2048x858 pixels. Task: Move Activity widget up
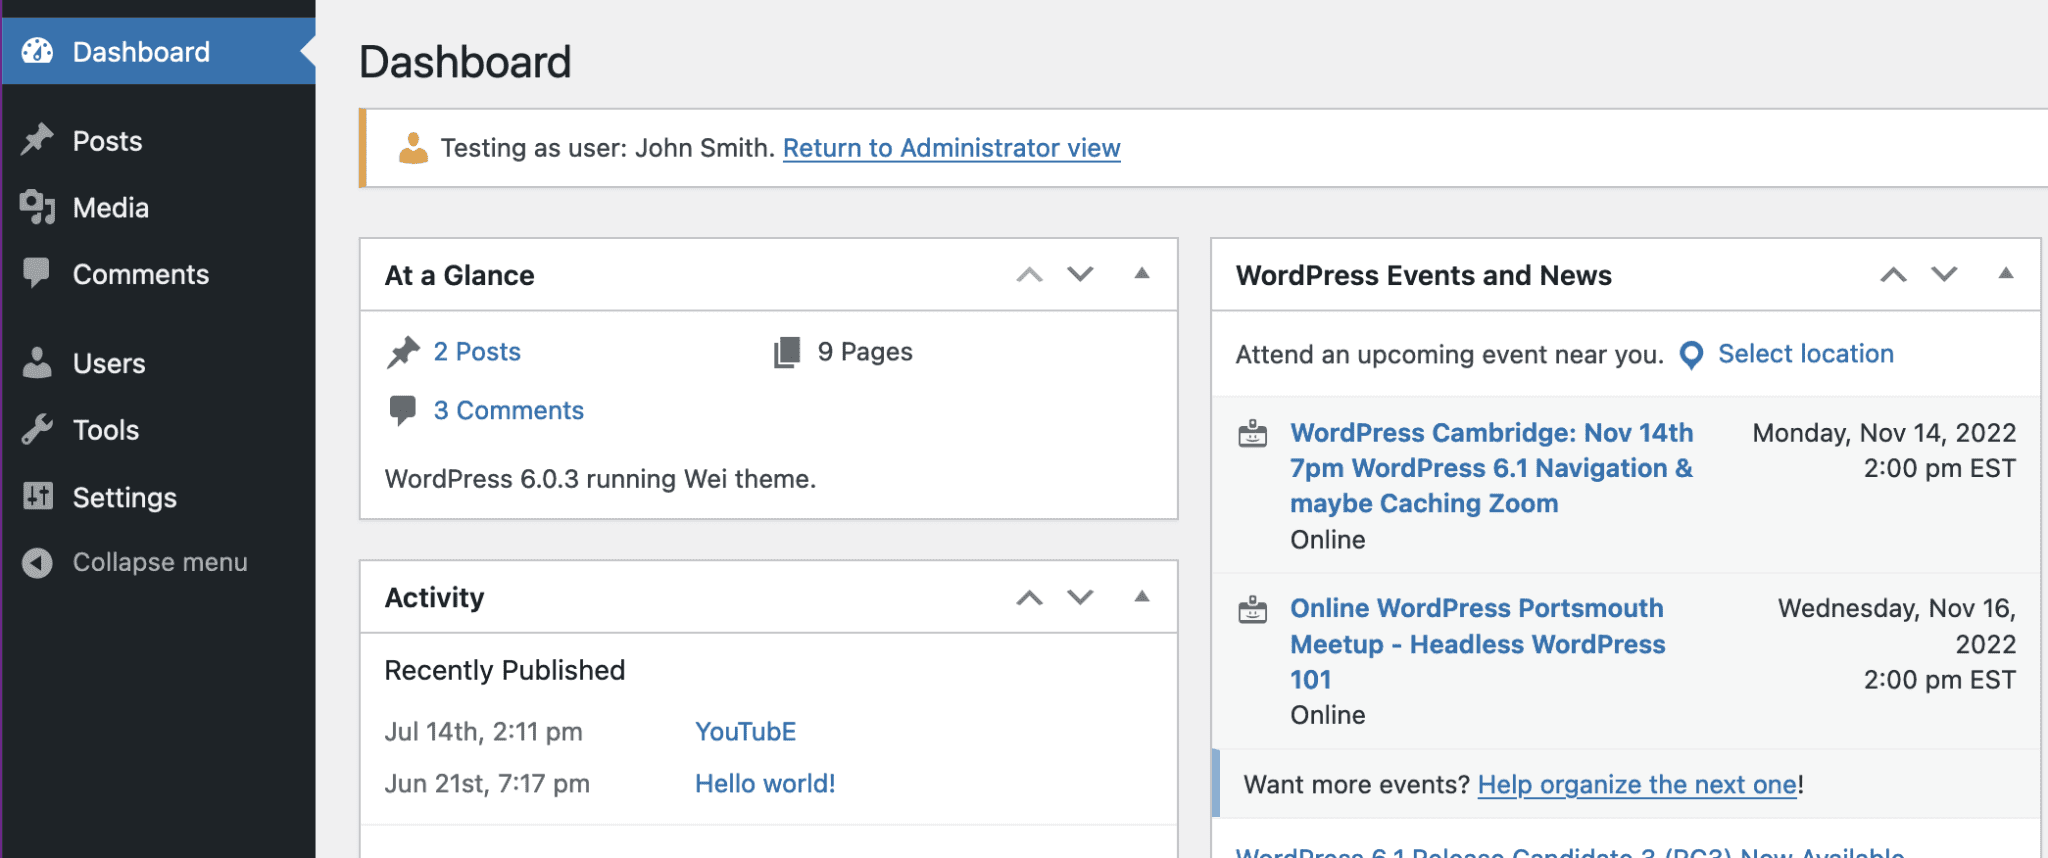[1029, 598]
